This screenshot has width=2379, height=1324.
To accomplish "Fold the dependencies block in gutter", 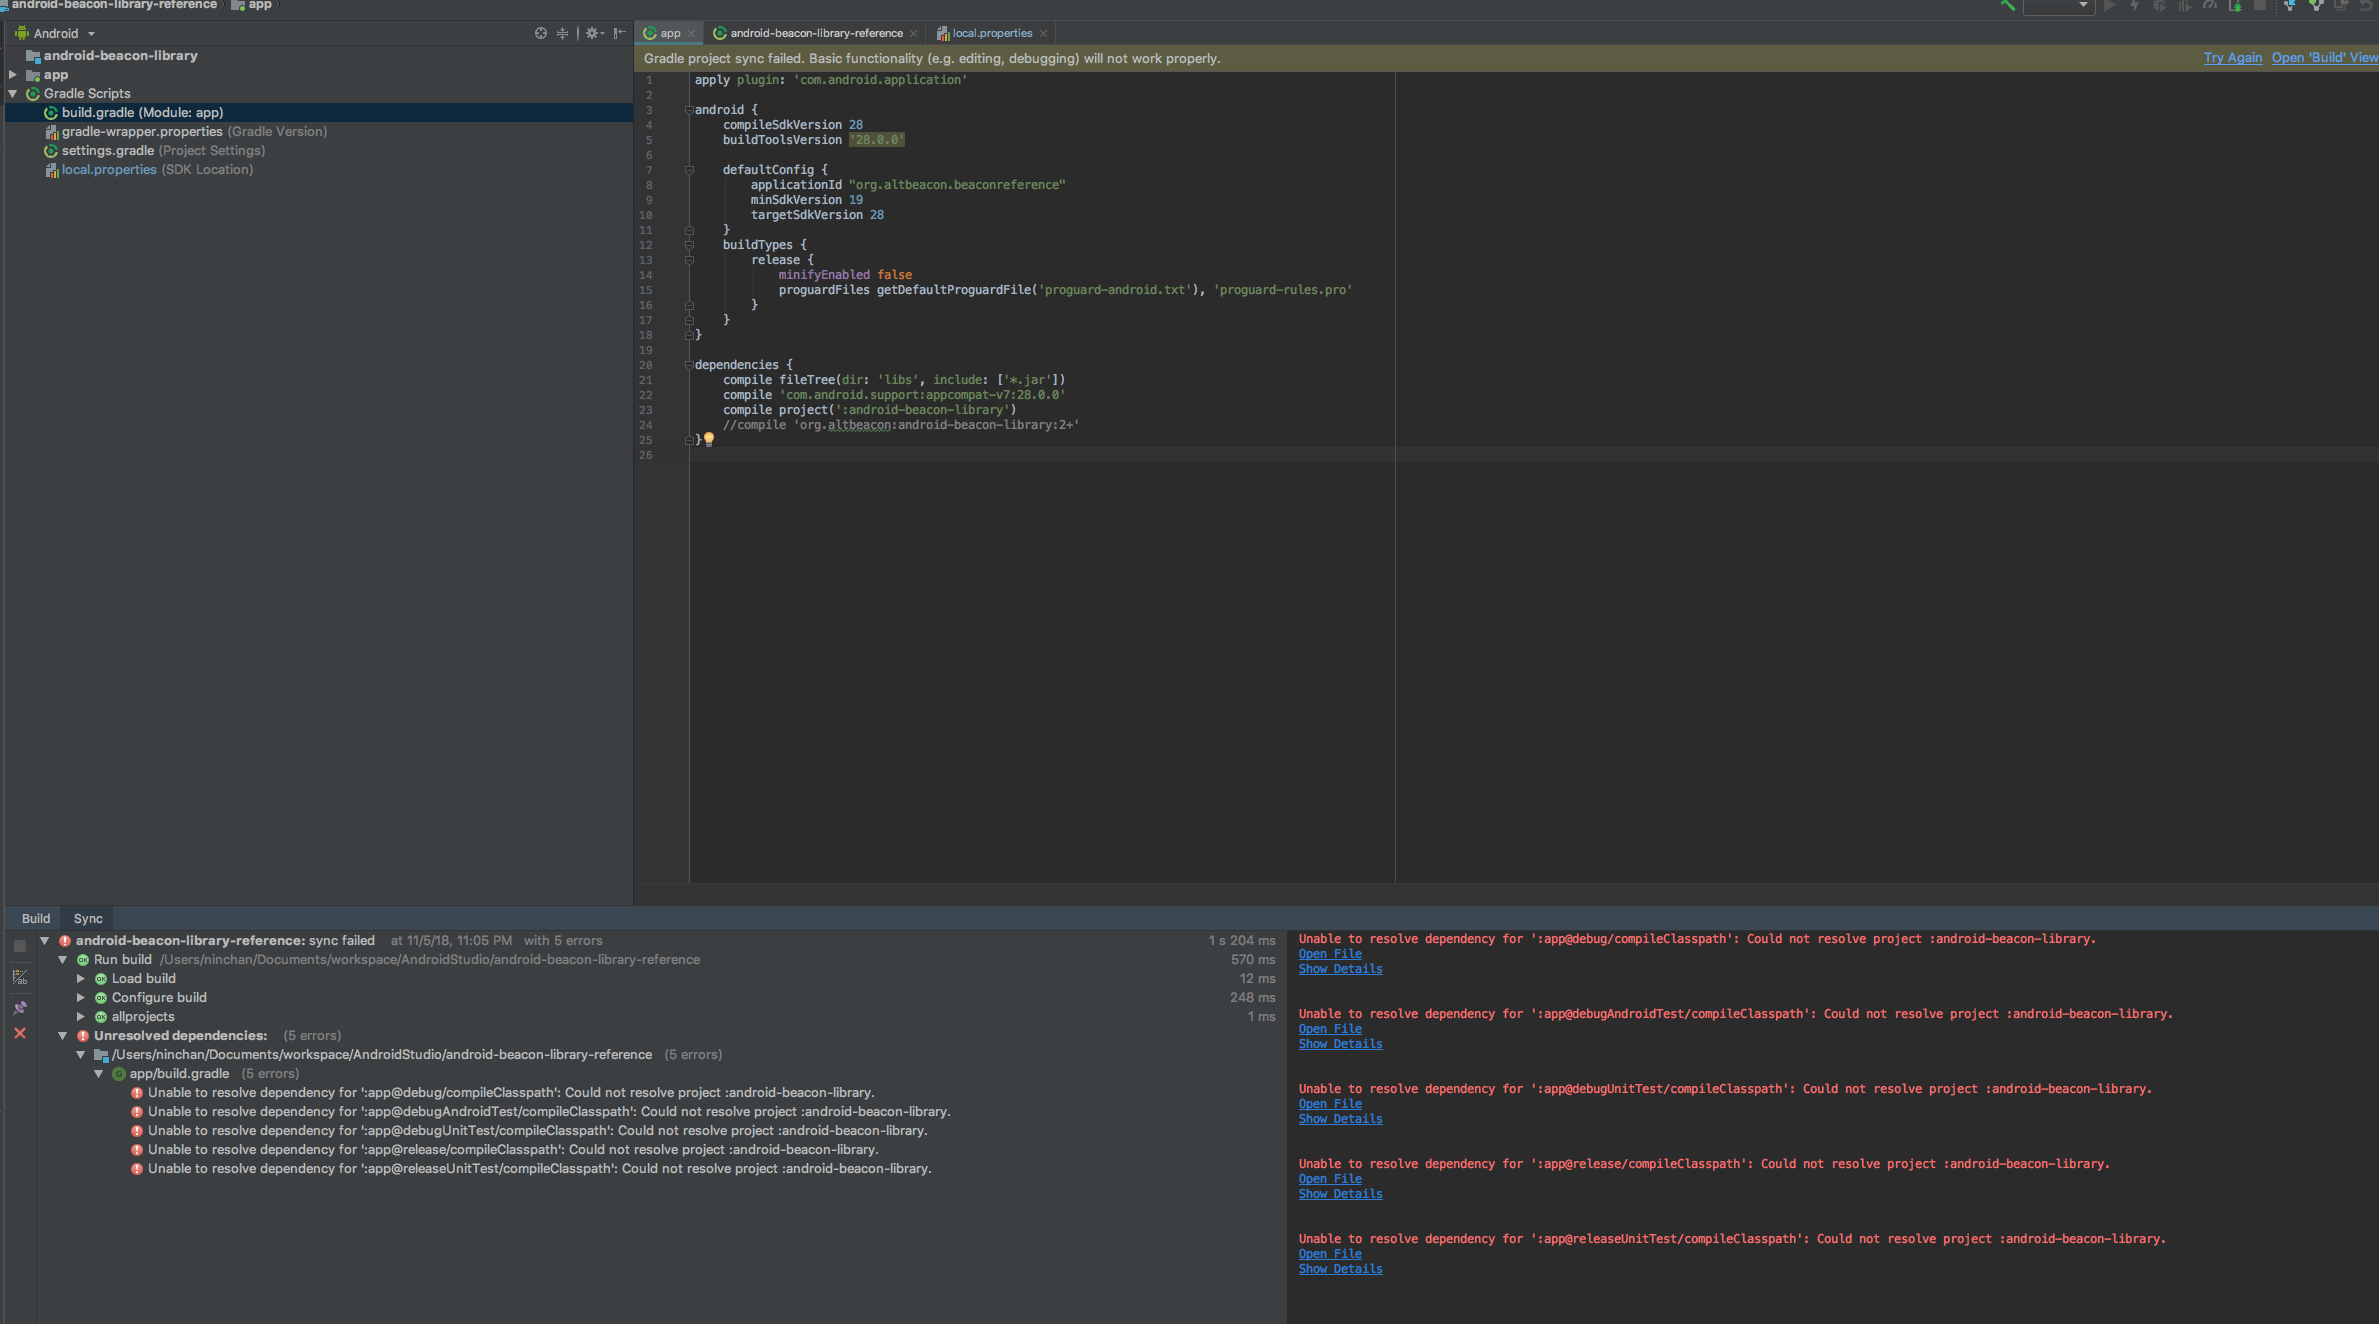I will 689,365.
